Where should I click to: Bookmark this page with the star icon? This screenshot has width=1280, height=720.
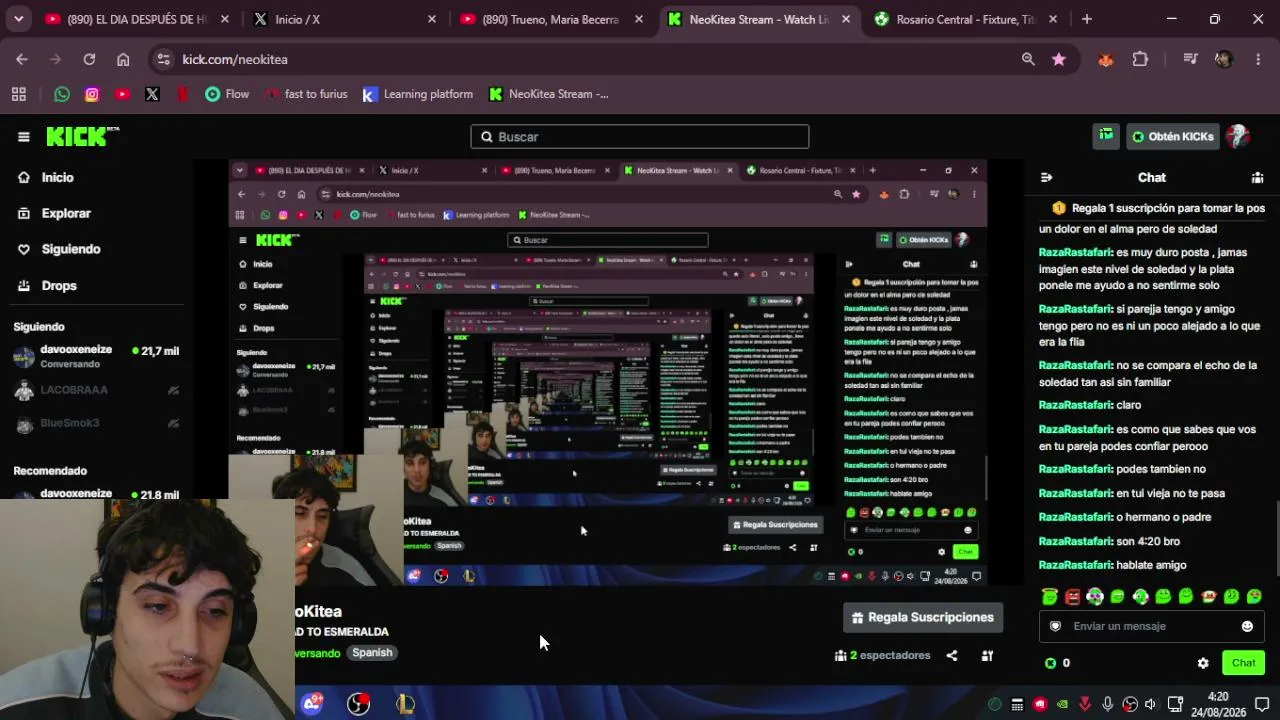(1058, 59)
